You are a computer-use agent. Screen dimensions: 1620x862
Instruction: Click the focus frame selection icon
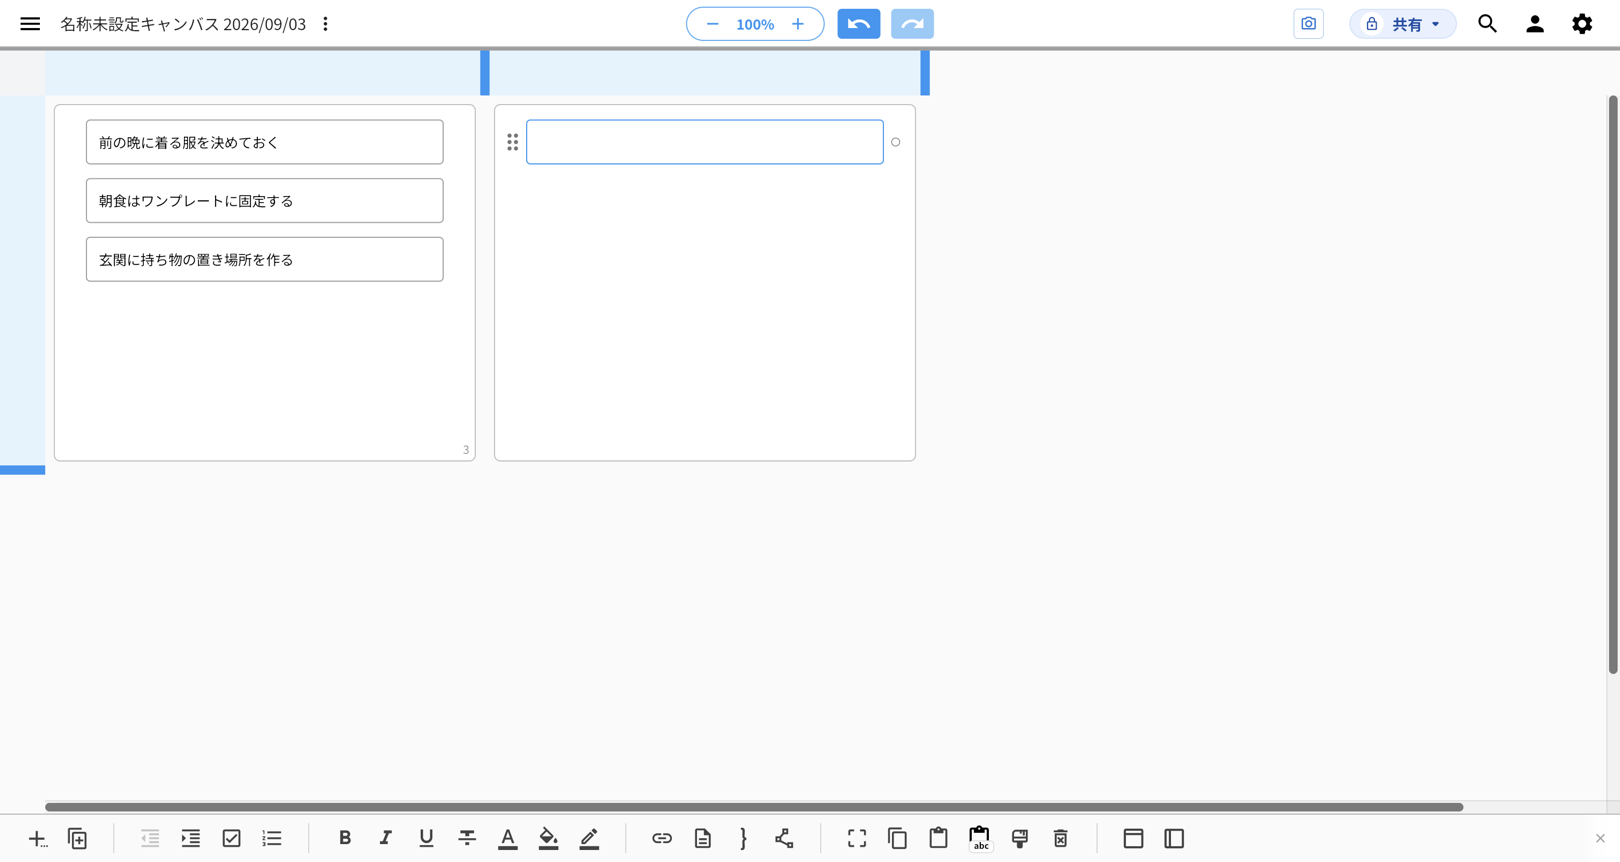(857, 839)
